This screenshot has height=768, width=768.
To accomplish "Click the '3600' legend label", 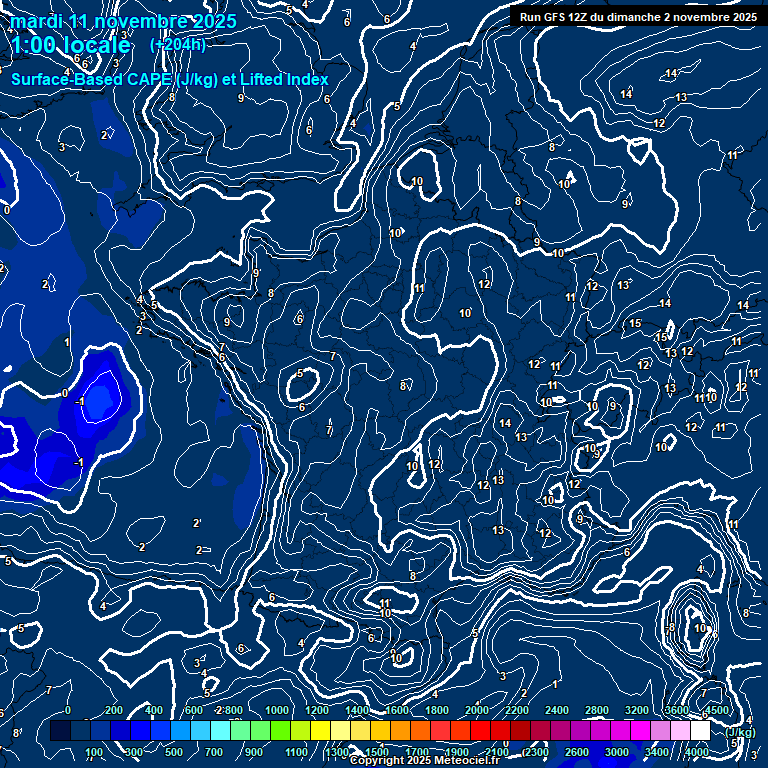I will pyautogui.click(x=677, y=710).
